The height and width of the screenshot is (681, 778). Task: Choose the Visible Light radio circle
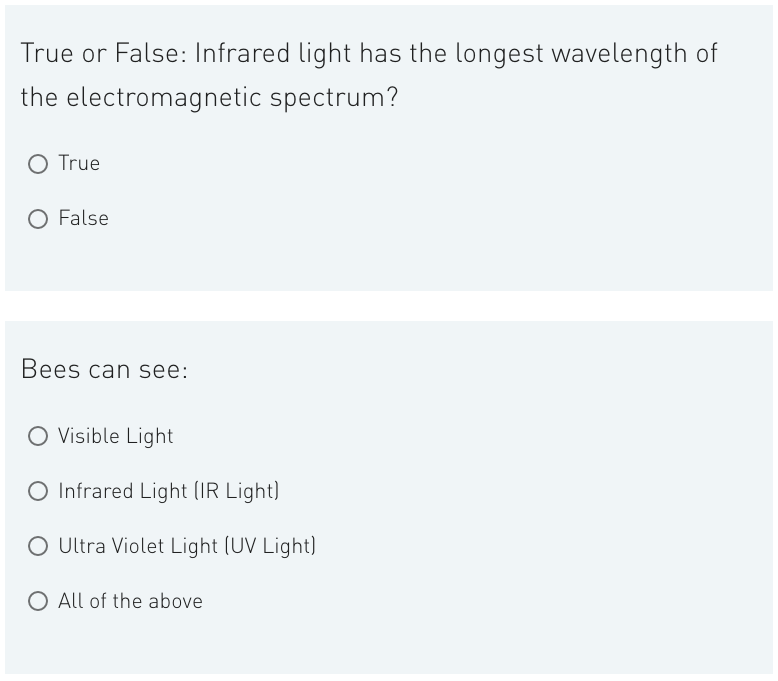38,436
